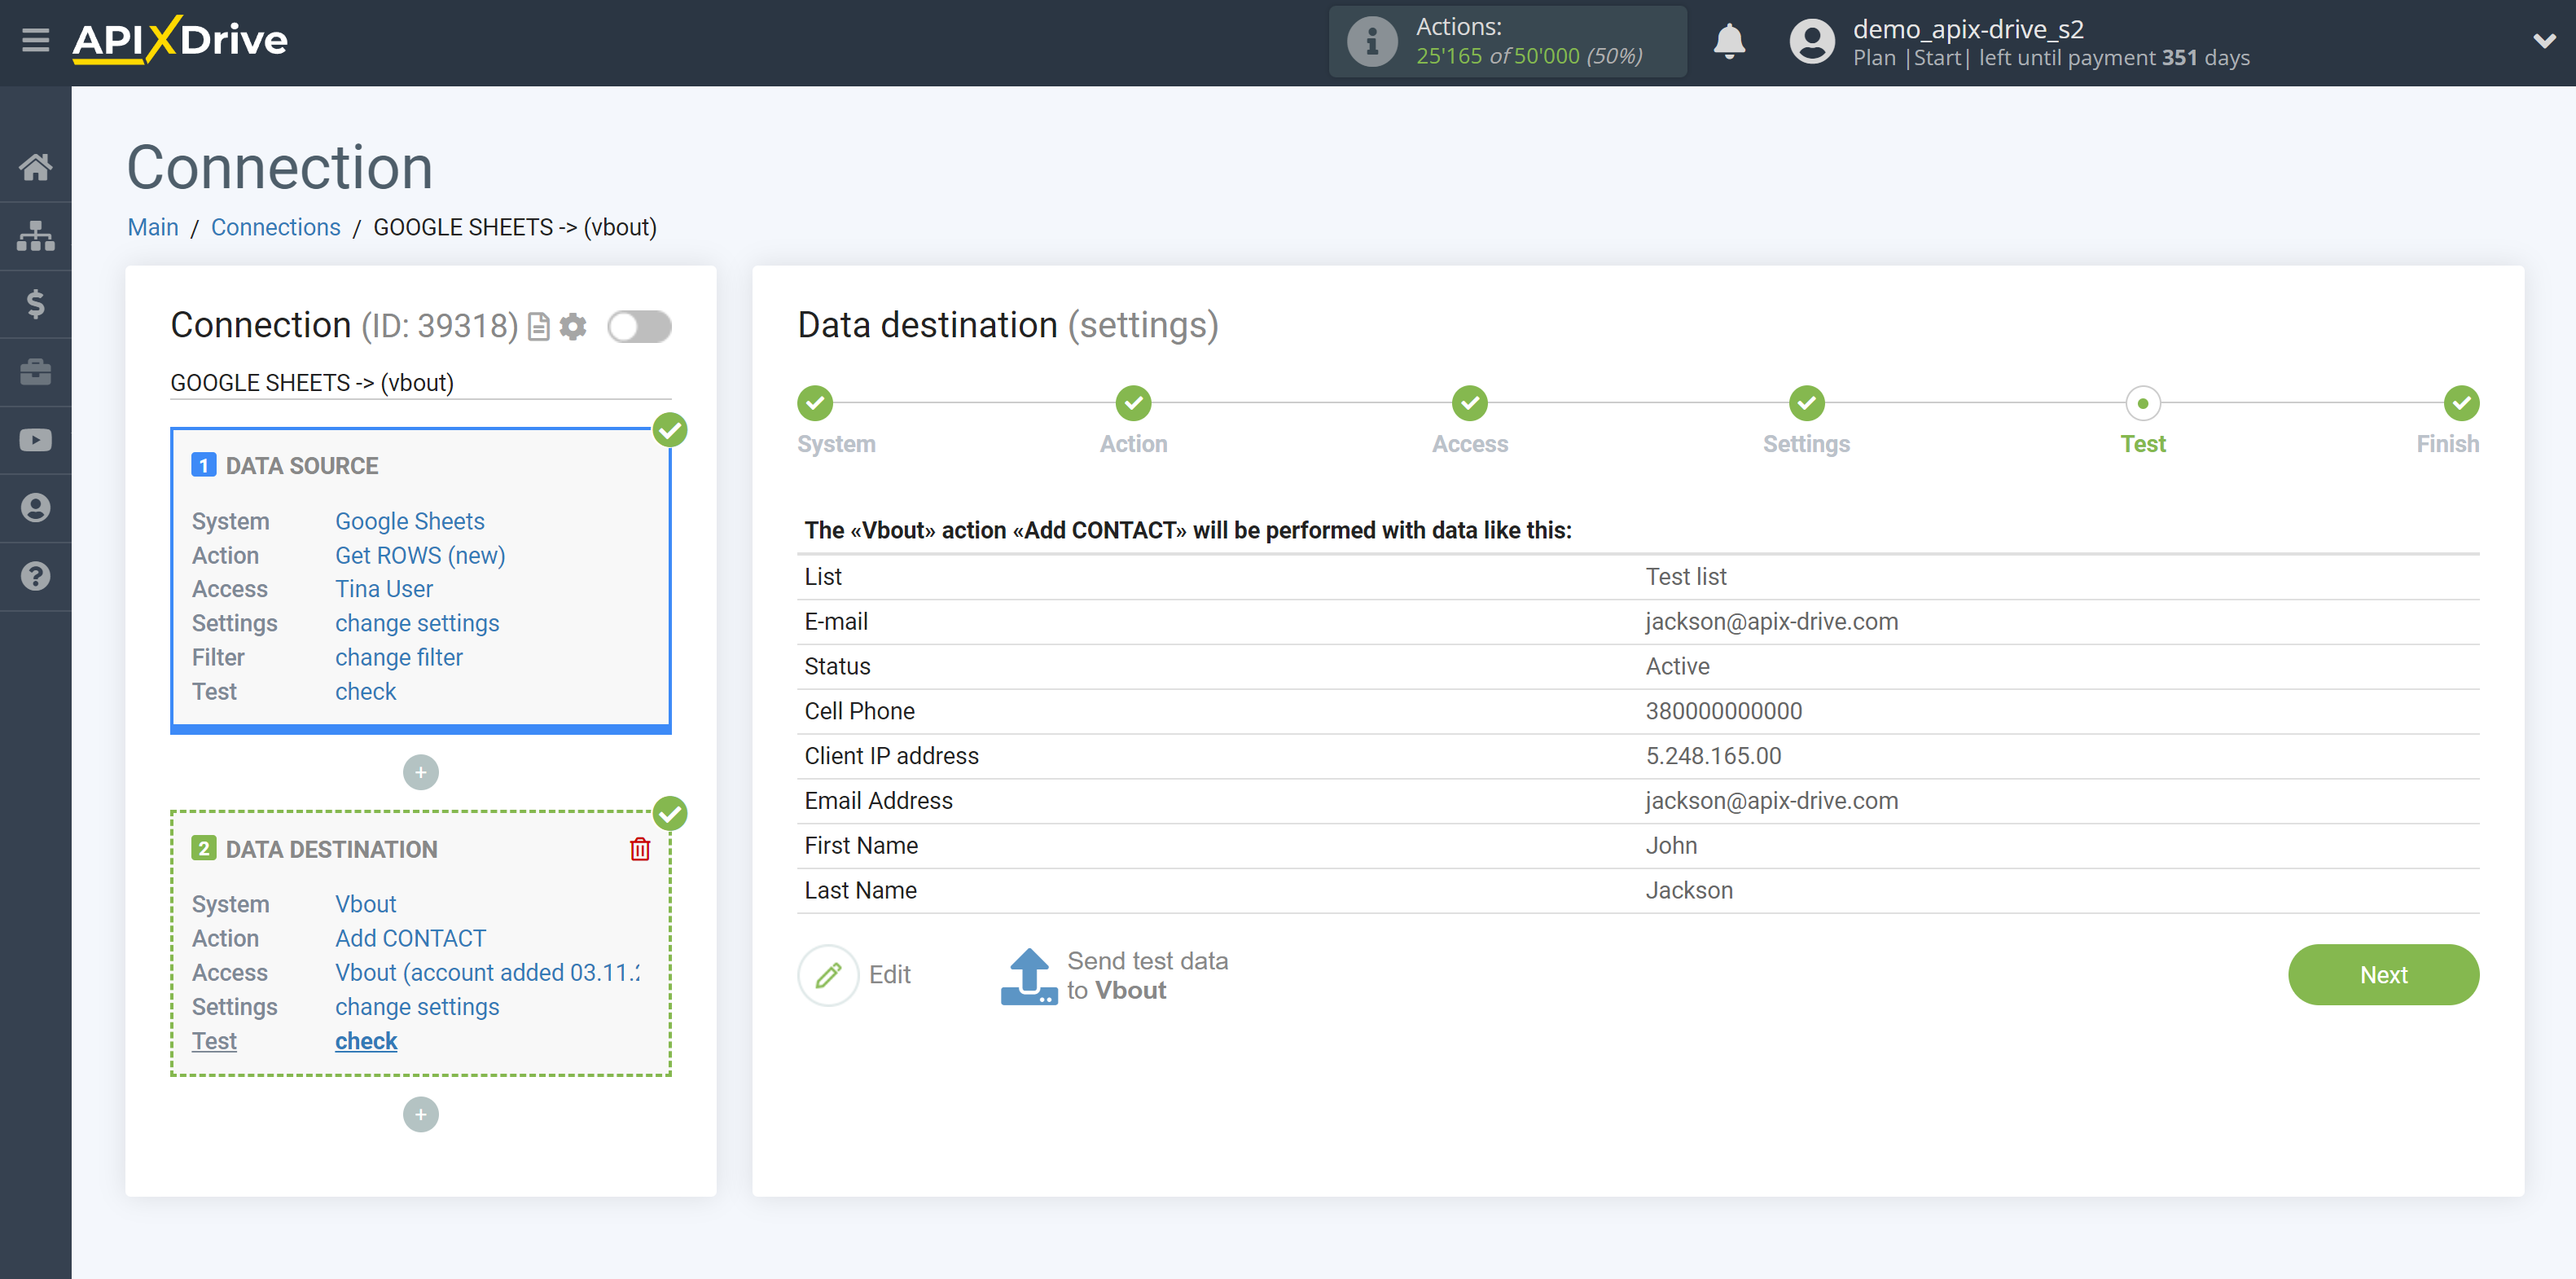This screenshot has width=2576, height=1279.
Task: Click check link in Data Source
Action: point(365,691)
